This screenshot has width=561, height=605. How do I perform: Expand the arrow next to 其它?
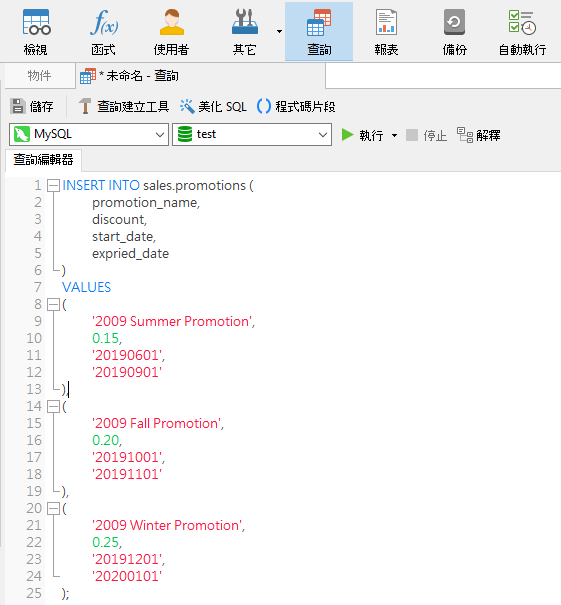click(279, 32)
